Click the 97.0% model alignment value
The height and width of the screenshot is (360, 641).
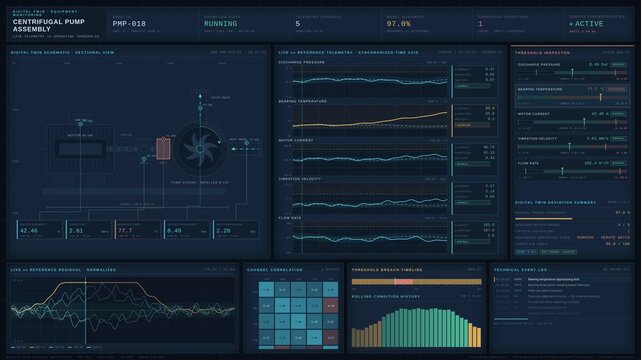click(x=399, y=24)
